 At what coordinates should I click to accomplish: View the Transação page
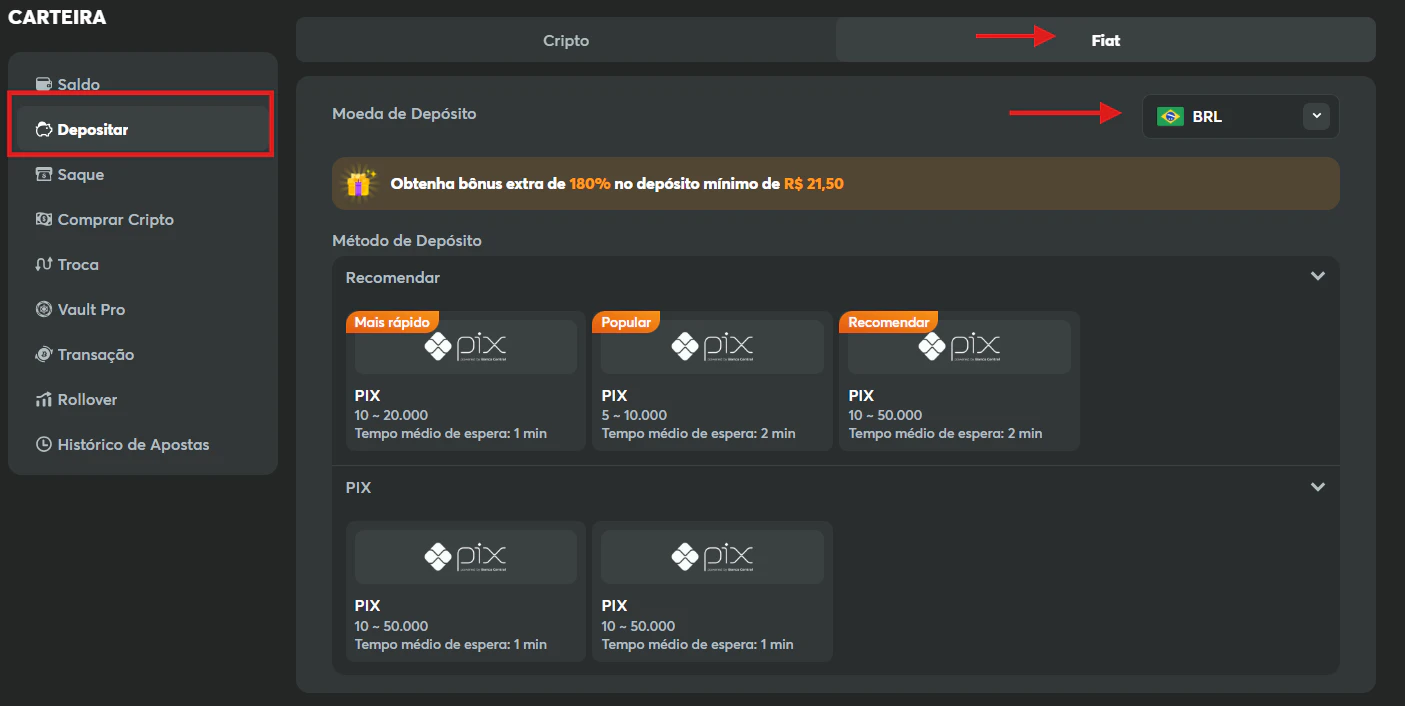tap(143, 354)
